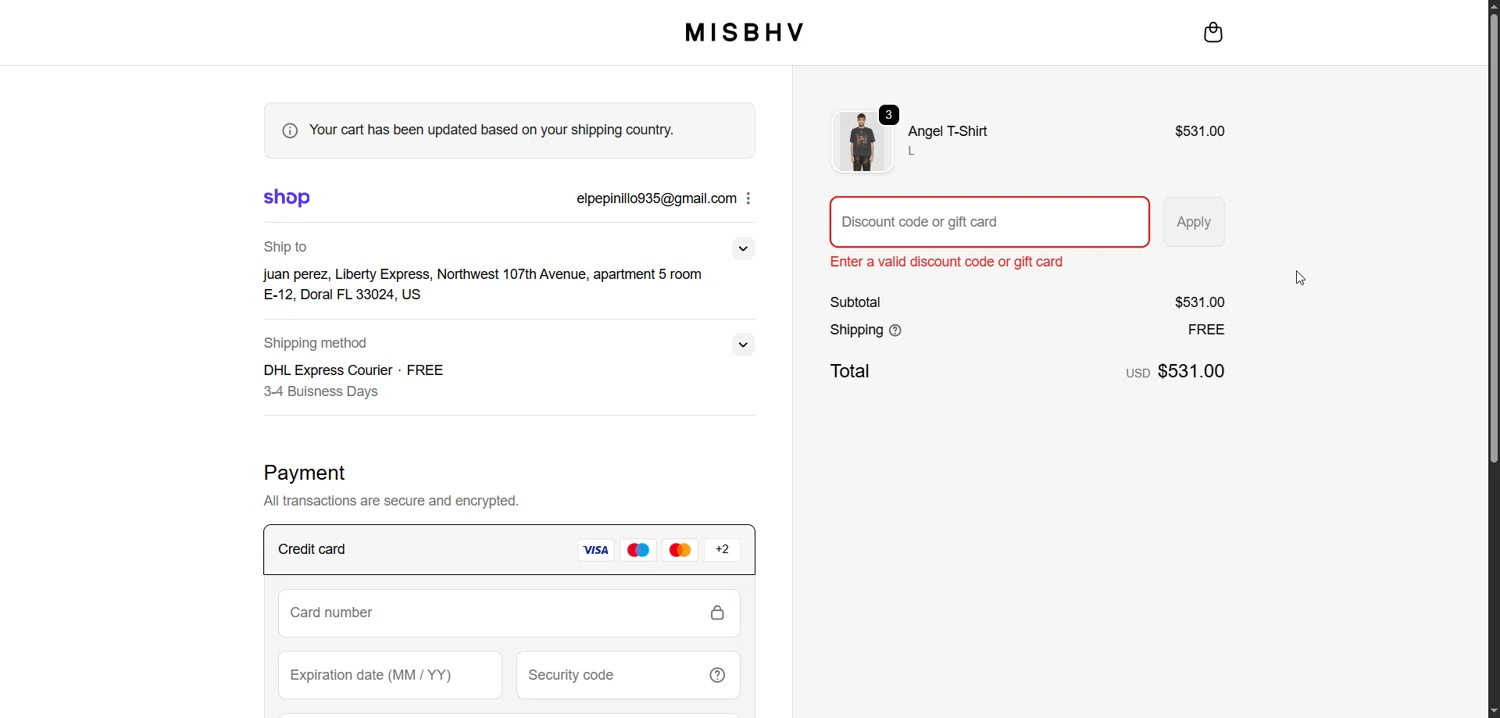This screenshot has width=1500, height=718.
Task: Click the info icon in cart update notice
Action: (290, 131)
